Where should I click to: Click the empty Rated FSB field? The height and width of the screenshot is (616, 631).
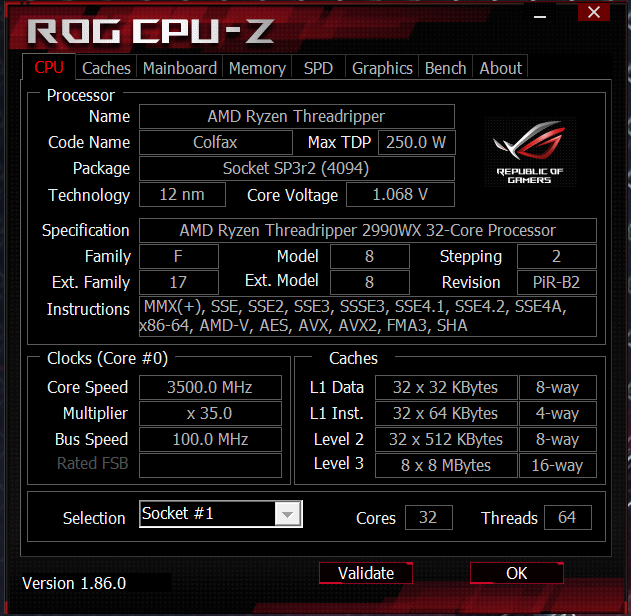pyautogui.click(x=210, y=466)
